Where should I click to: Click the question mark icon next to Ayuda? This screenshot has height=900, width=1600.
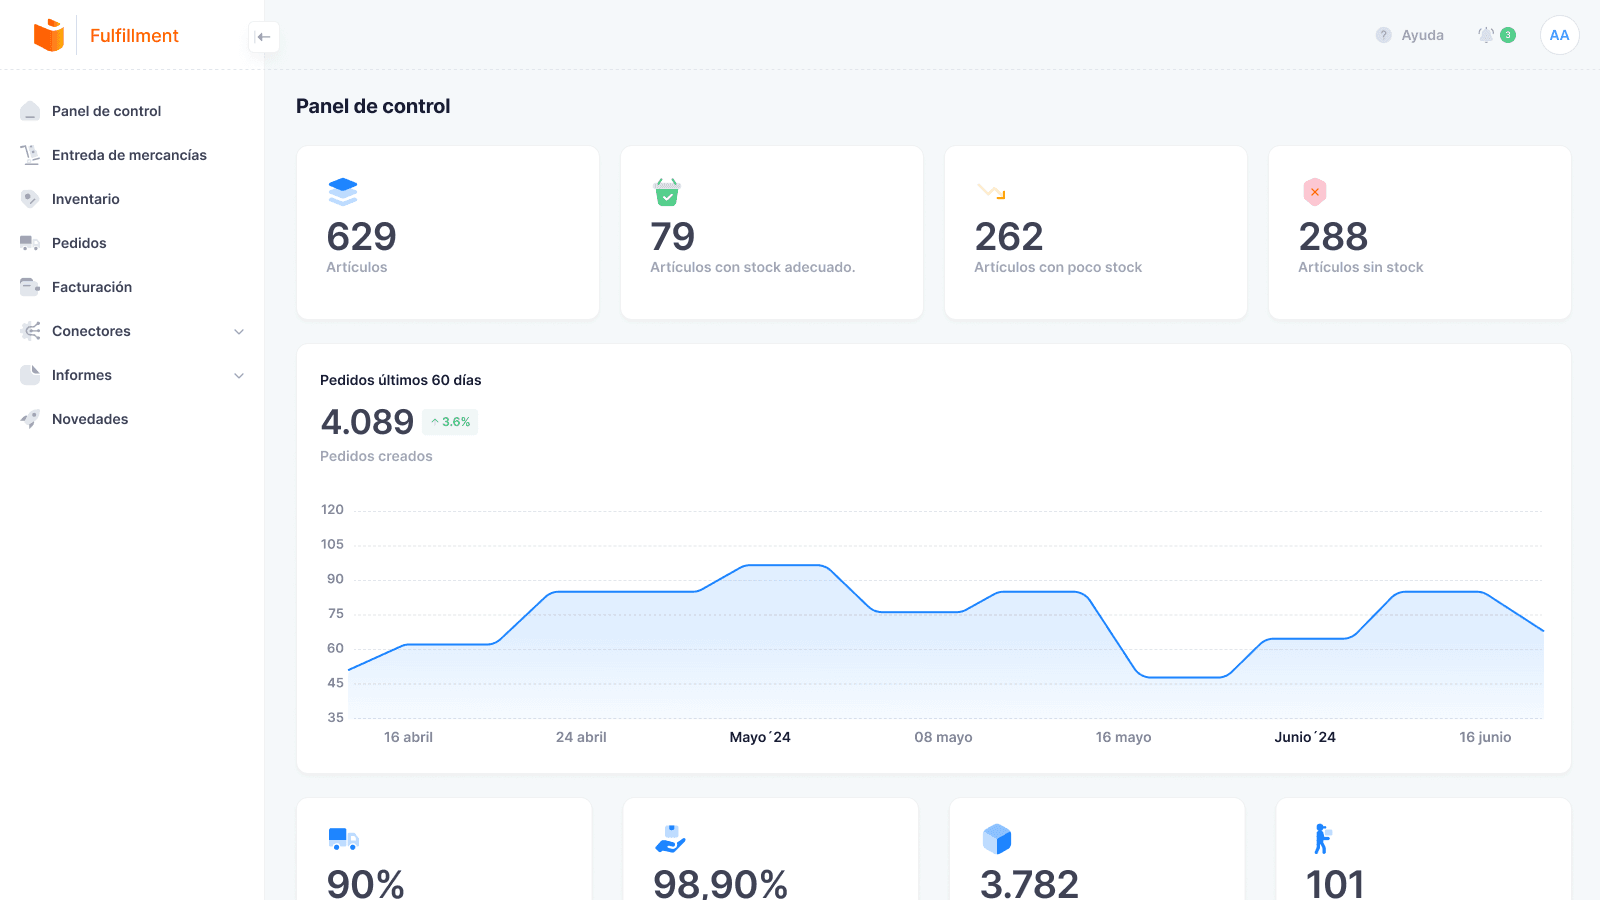click(x=1383, y=35)
